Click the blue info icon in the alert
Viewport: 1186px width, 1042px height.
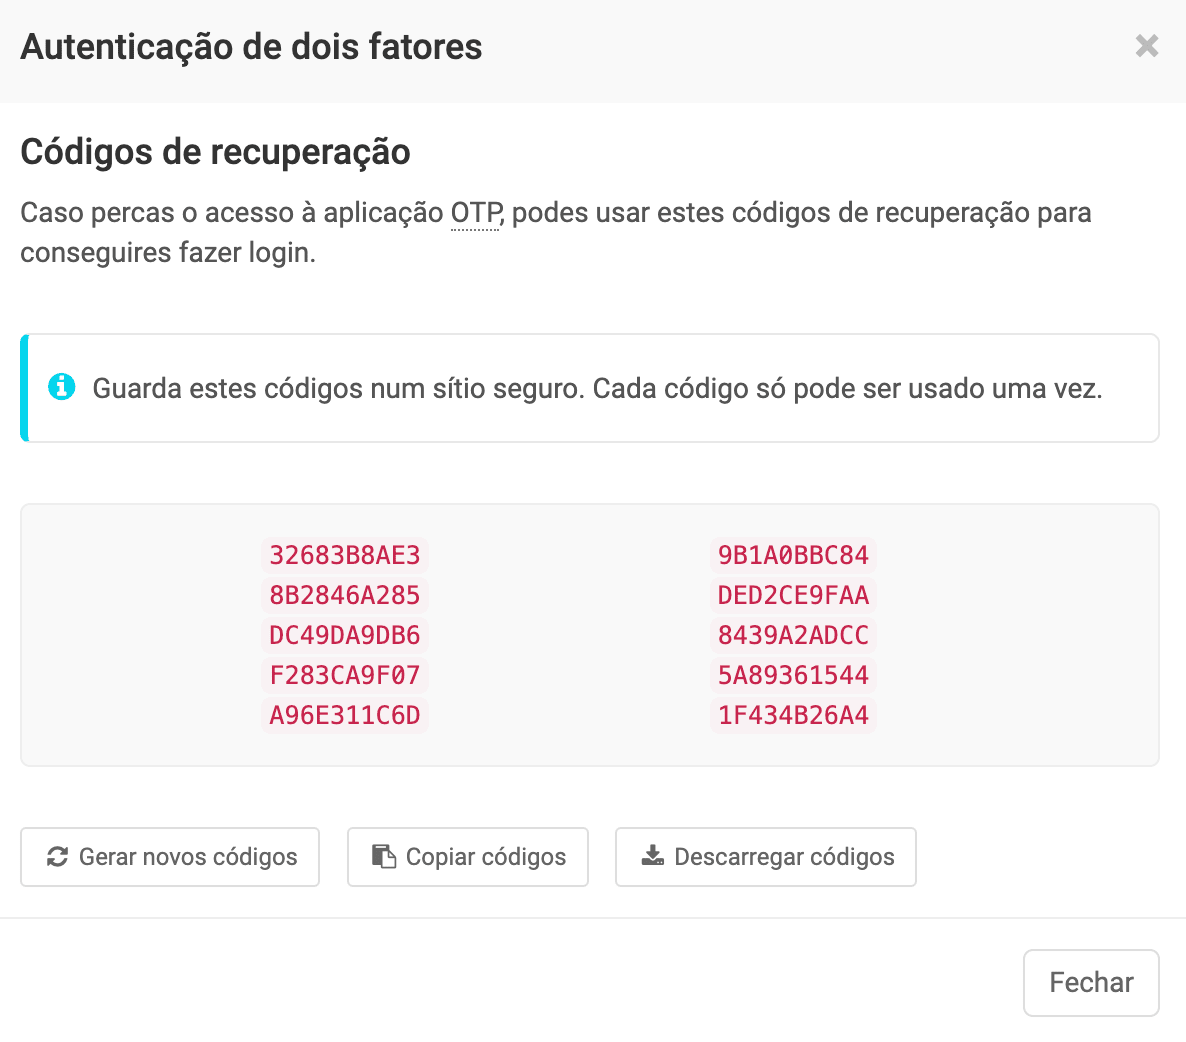click(62, 387)
